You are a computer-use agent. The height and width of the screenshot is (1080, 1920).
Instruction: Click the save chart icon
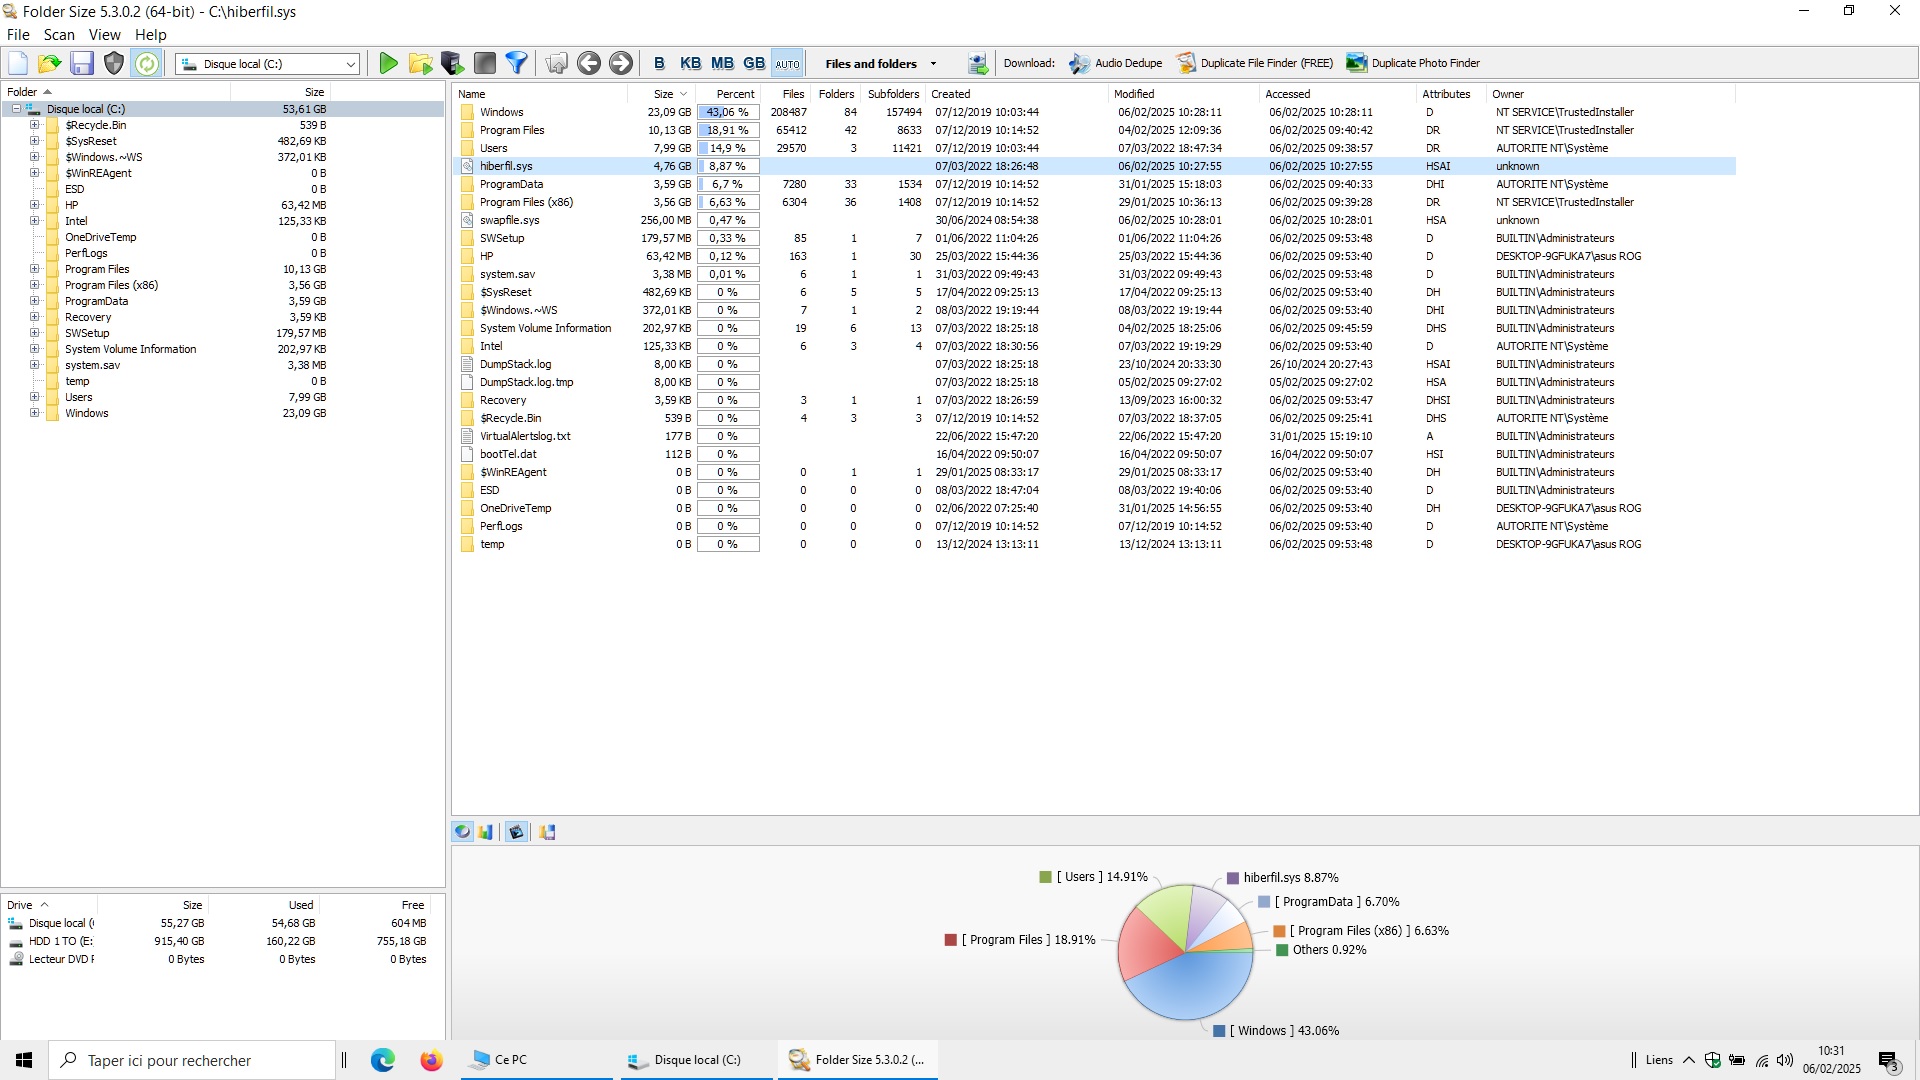pos(547,832)
